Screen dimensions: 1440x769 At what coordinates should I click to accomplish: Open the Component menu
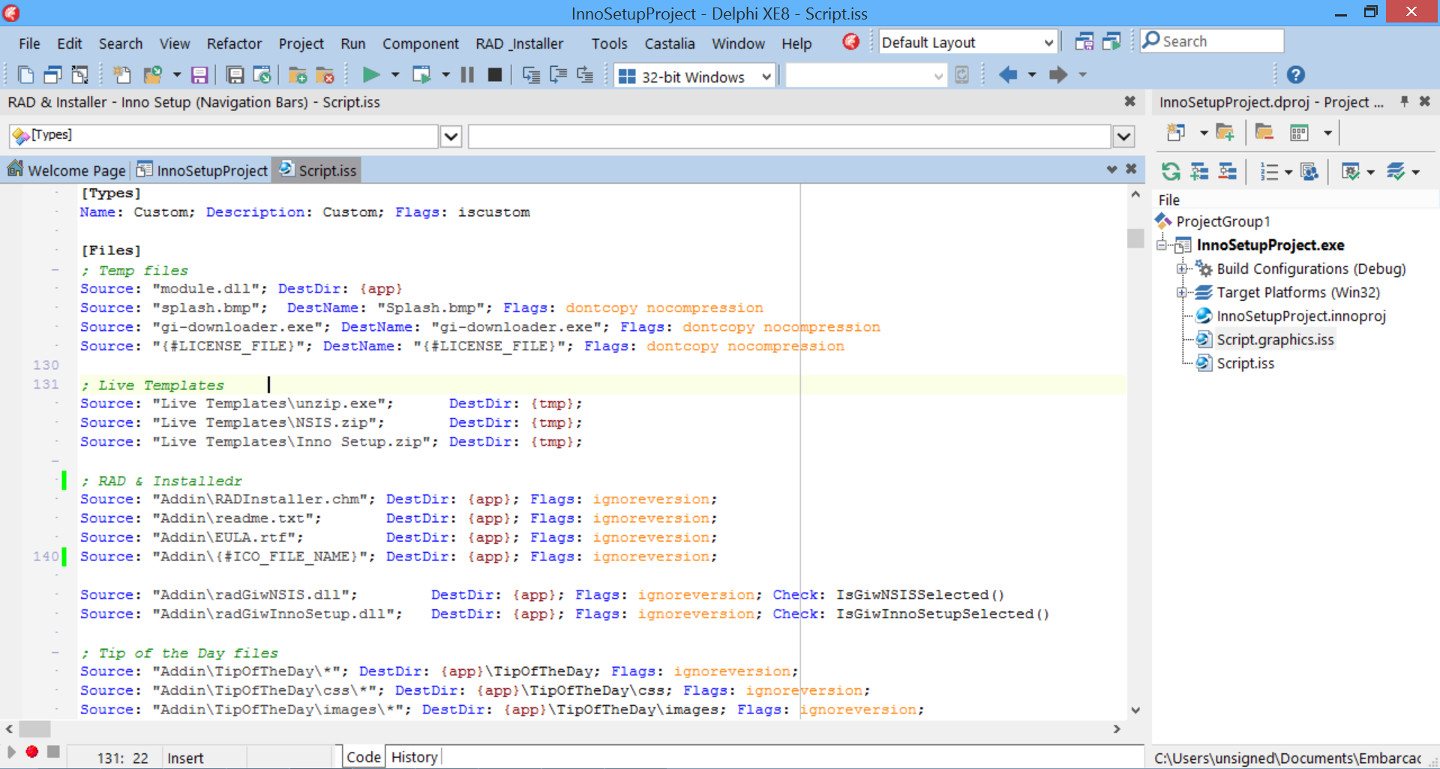pyautogui.click(x=421, y=43)
